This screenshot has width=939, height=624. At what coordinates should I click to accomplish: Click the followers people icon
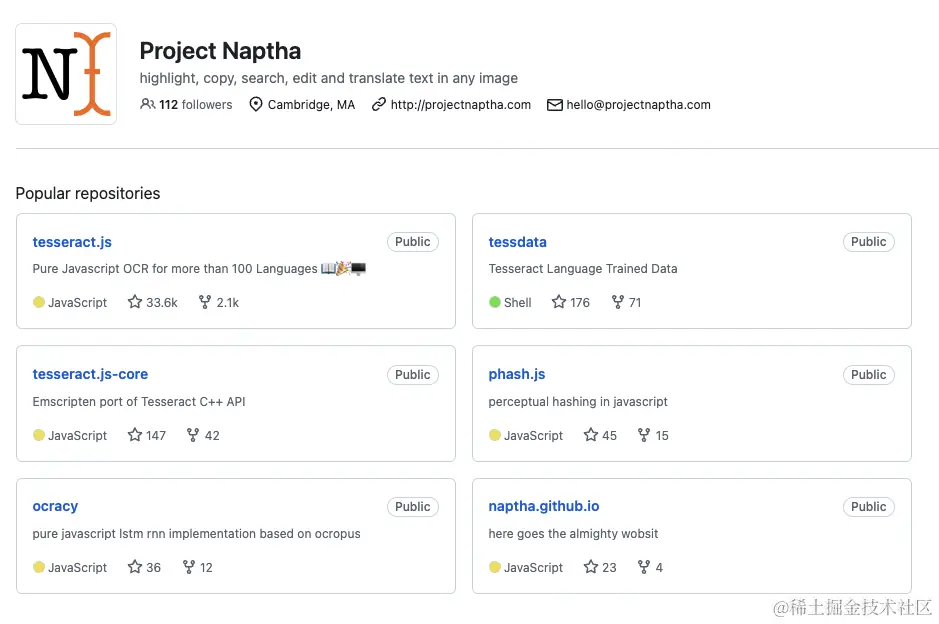(148, 104)
